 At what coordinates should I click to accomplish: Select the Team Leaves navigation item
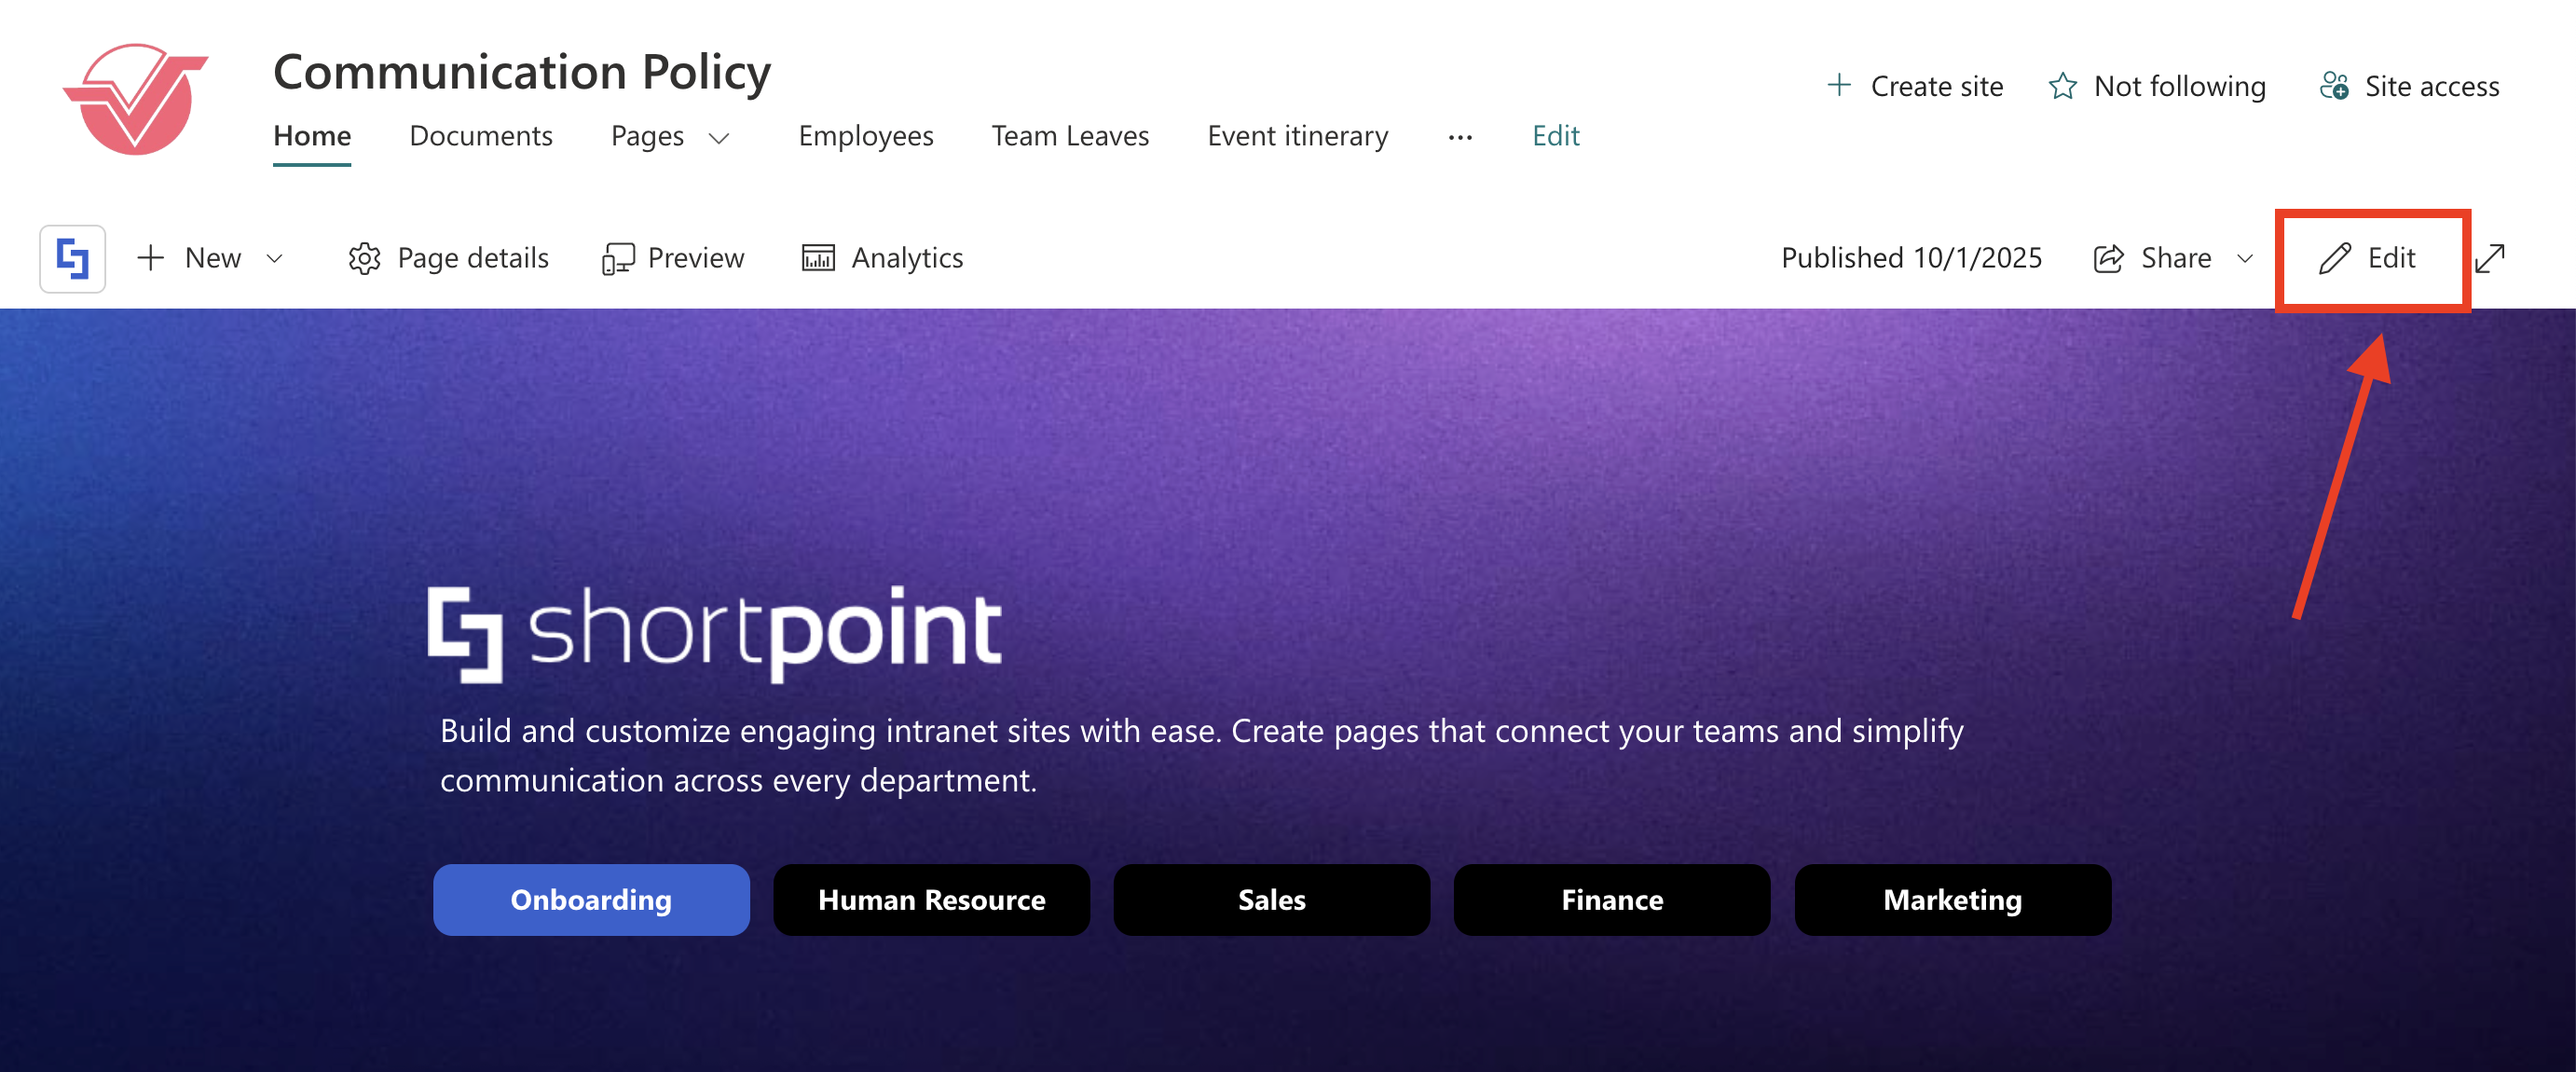click(1069, 136)
